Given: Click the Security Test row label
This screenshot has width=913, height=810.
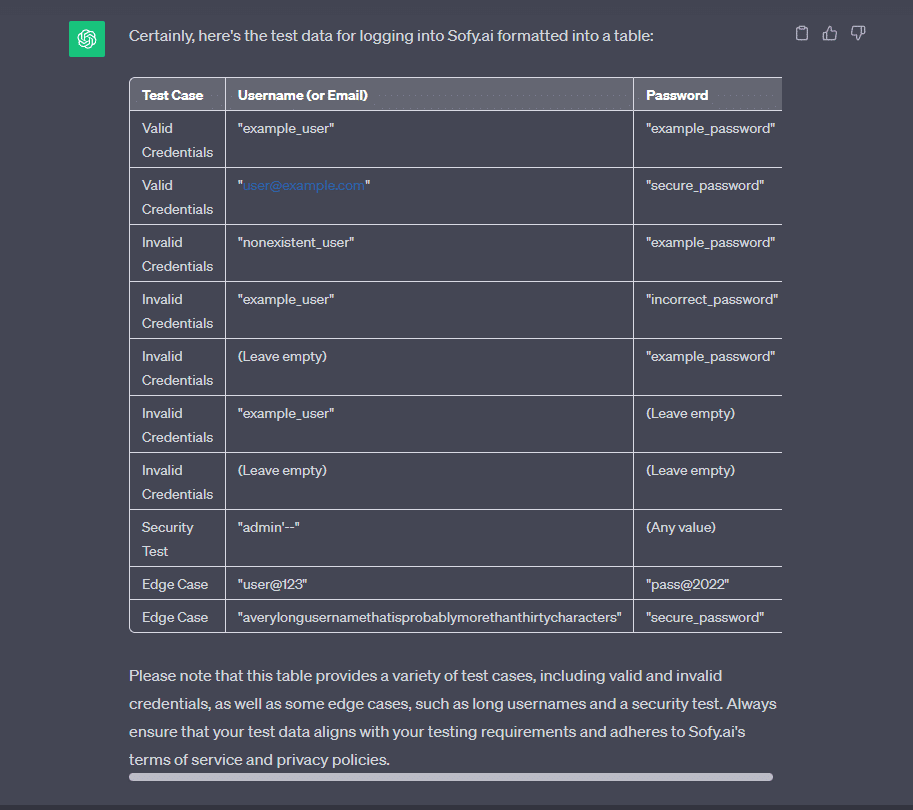Looking at the screenshot, I should click(178, 538).
